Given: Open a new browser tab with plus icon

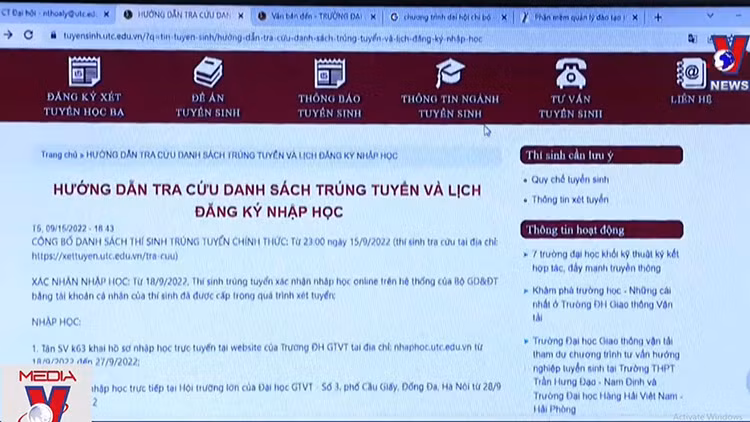Looking at the screenshot, I should click(x=658, y=18).
